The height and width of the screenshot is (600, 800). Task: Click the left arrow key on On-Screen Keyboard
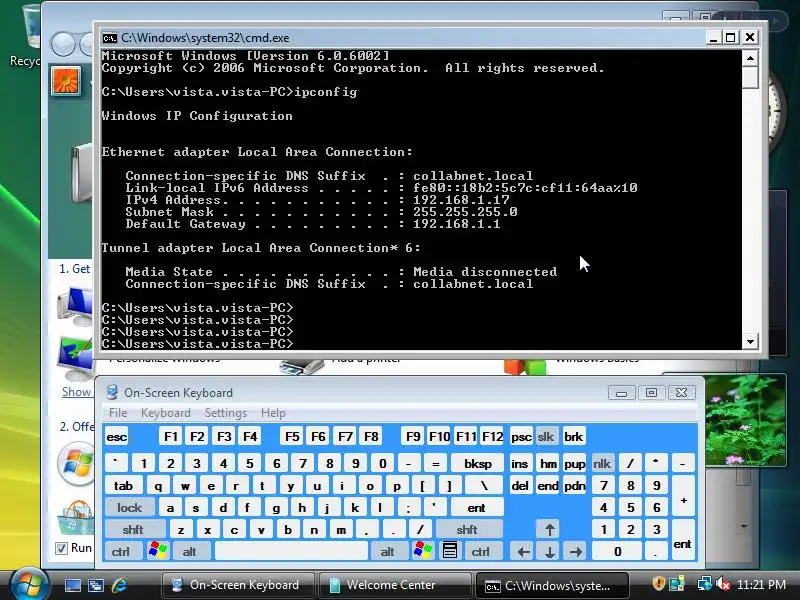[522, 552]
